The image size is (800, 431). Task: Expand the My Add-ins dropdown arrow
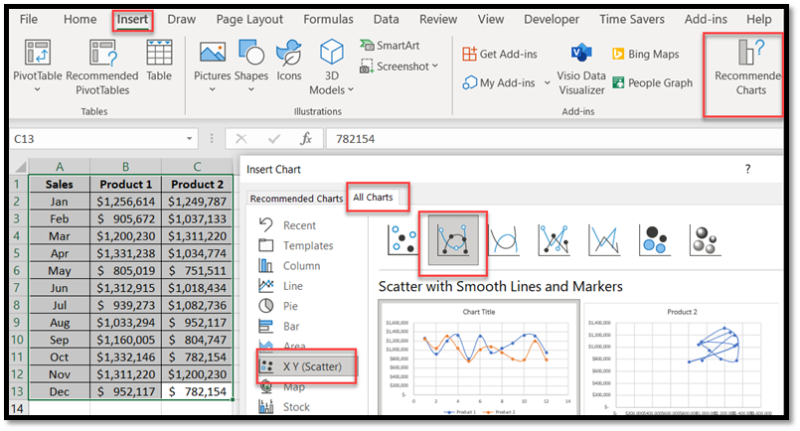coord(547,83)
